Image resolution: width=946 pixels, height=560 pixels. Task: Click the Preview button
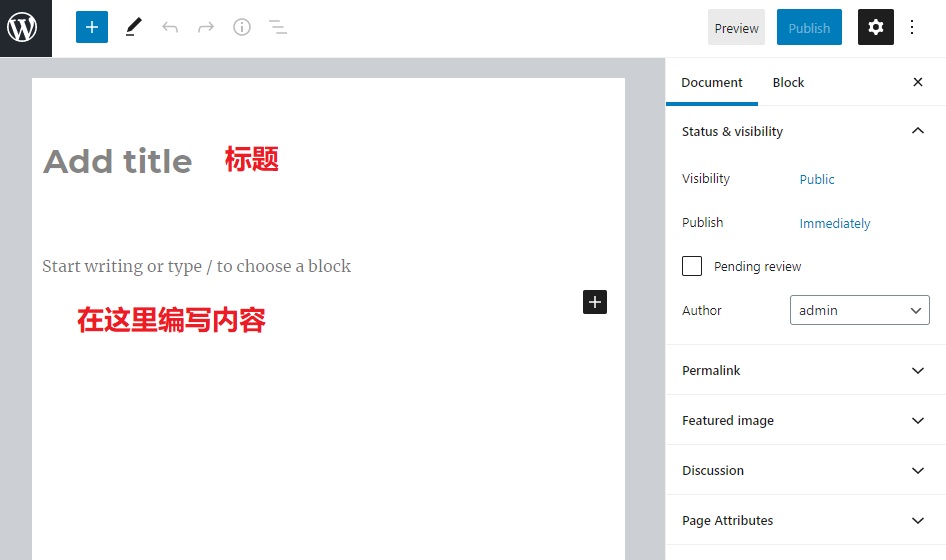click(x=736, y=28)
